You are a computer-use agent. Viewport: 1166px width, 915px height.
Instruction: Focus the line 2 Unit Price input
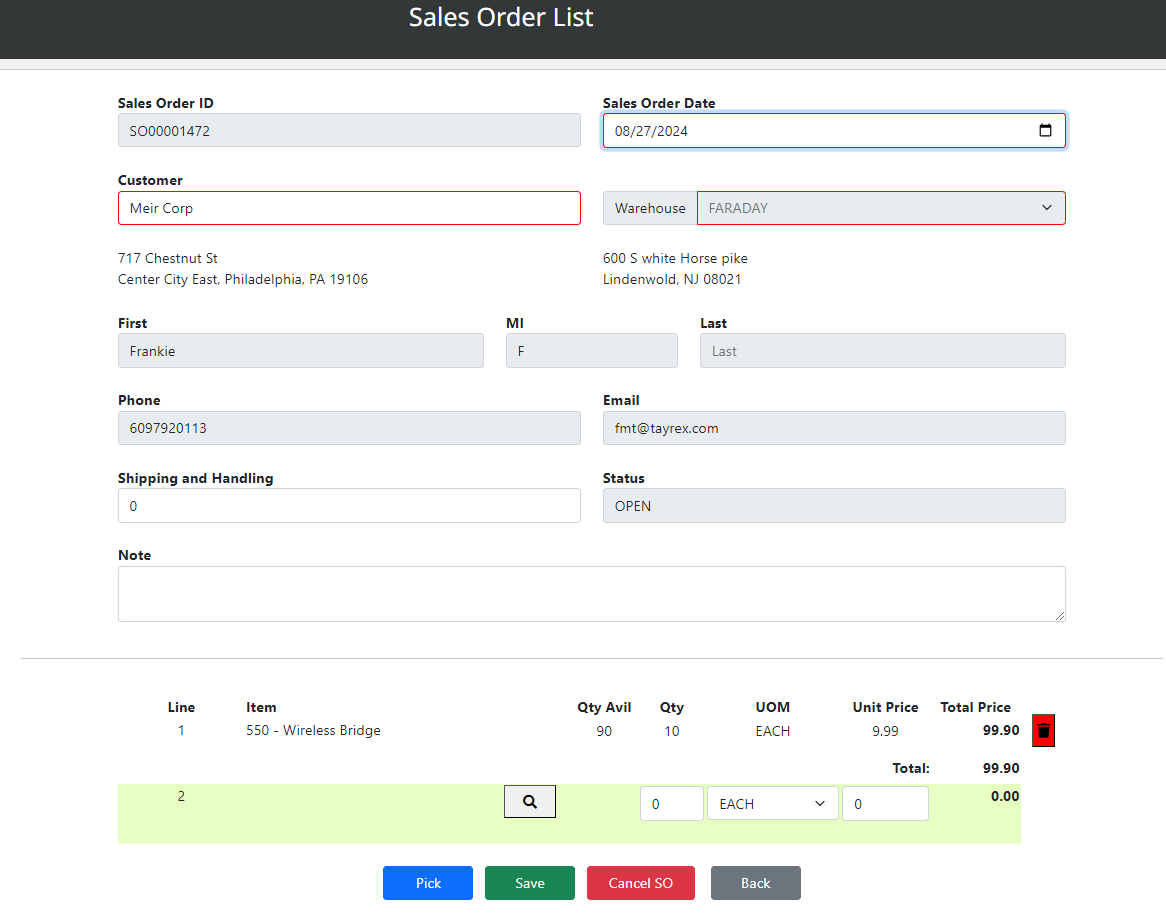click(x=885, y=803)
